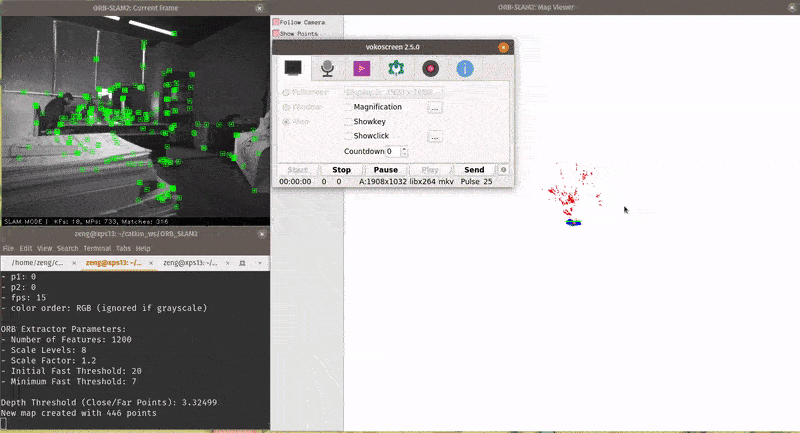
Task: Open the purple video player settings tab
Action: pos(361,68)
